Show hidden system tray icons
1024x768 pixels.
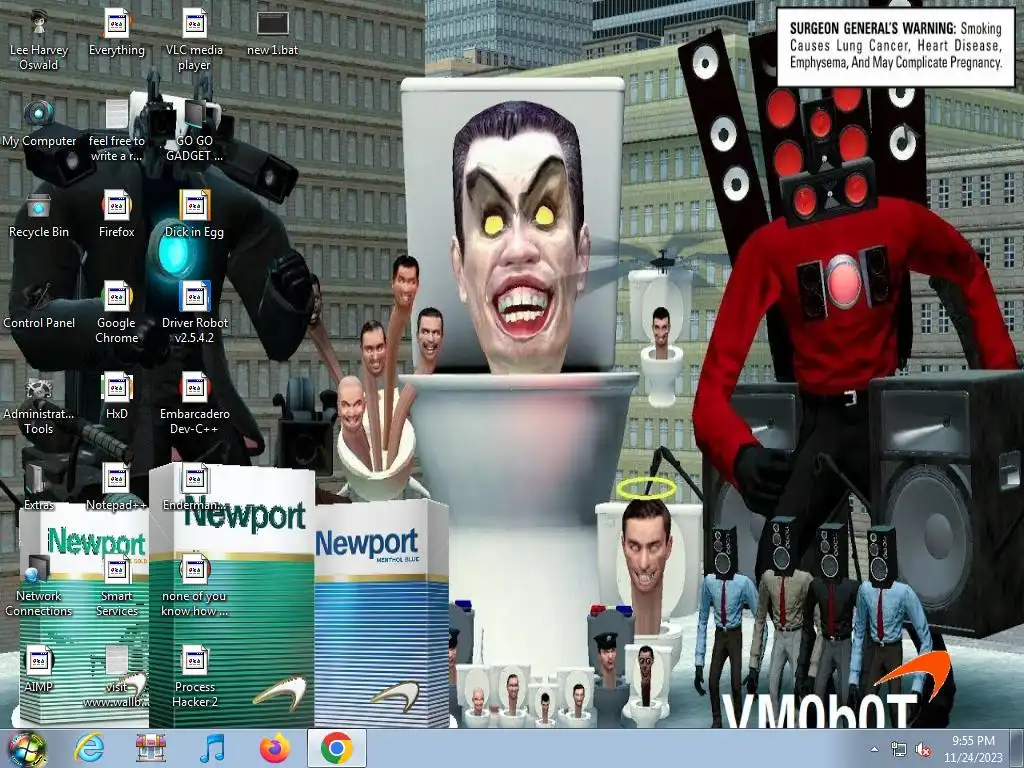(x=874, y=749)
